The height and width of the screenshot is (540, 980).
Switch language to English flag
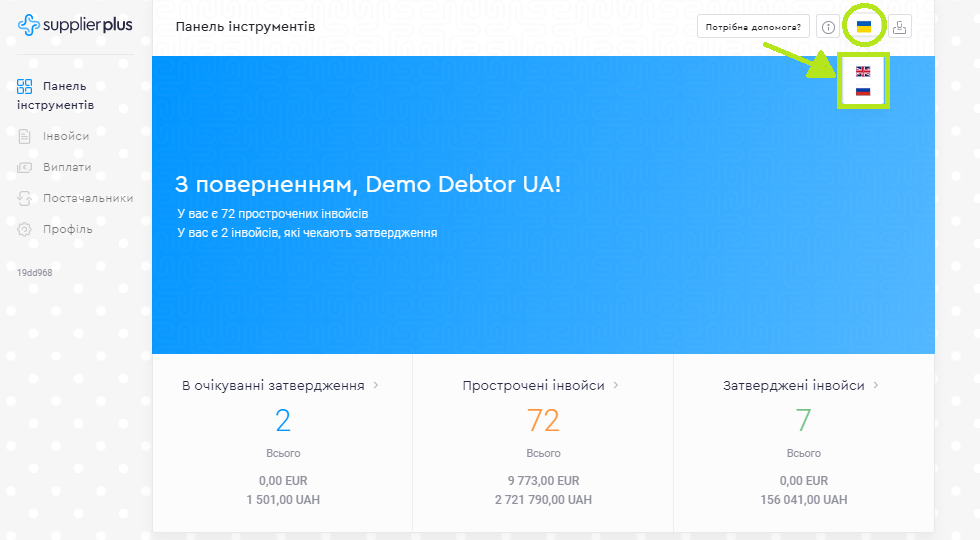click(x=863, y=71)
